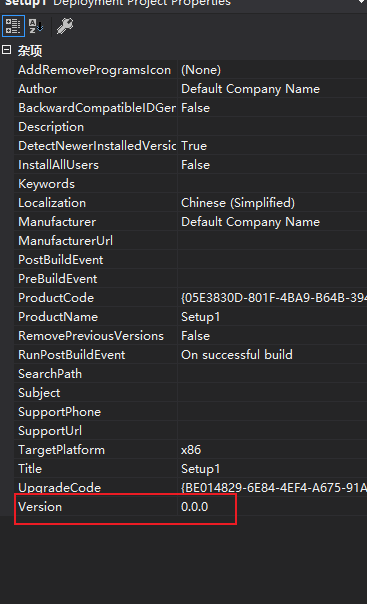Select the Version property
Image resolution: width=367 pixels, height=604 pixels.
click(40, 507)
